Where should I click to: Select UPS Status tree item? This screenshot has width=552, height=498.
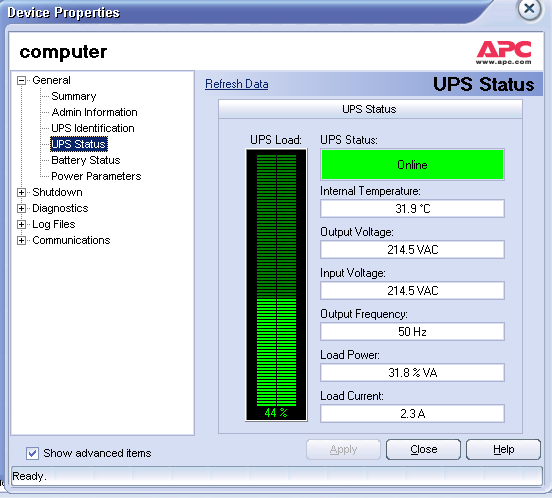[x=79, y=144]
